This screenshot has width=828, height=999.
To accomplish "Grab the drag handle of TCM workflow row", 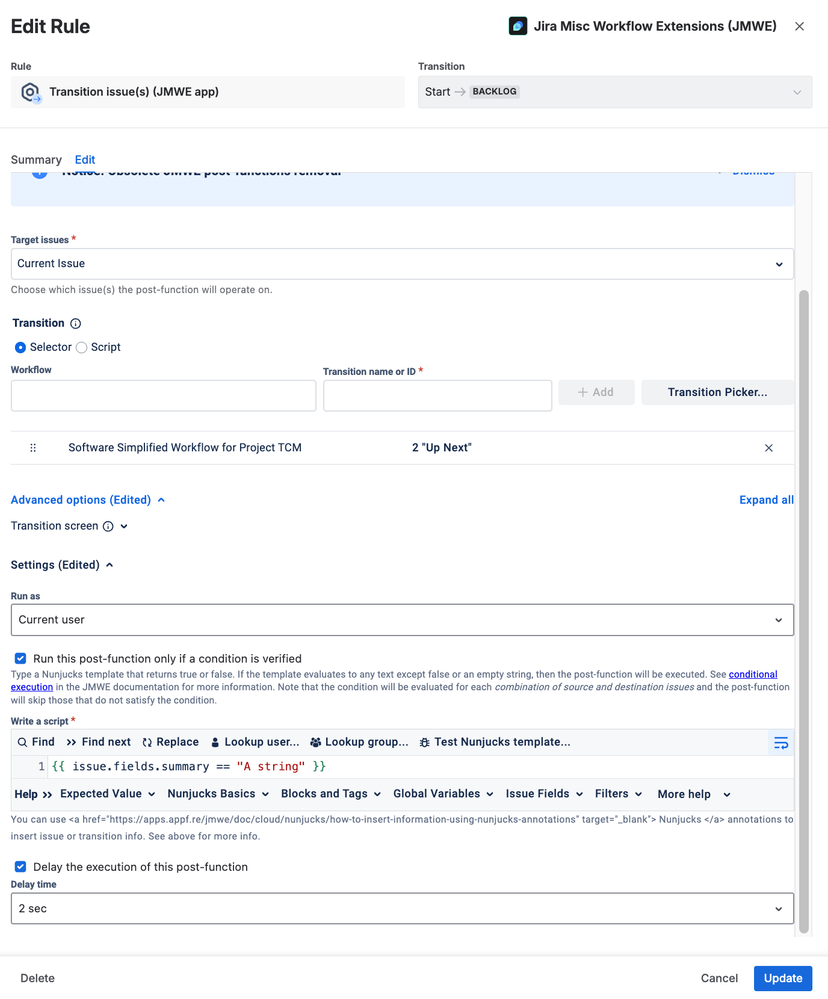I will tap(33, 448).
